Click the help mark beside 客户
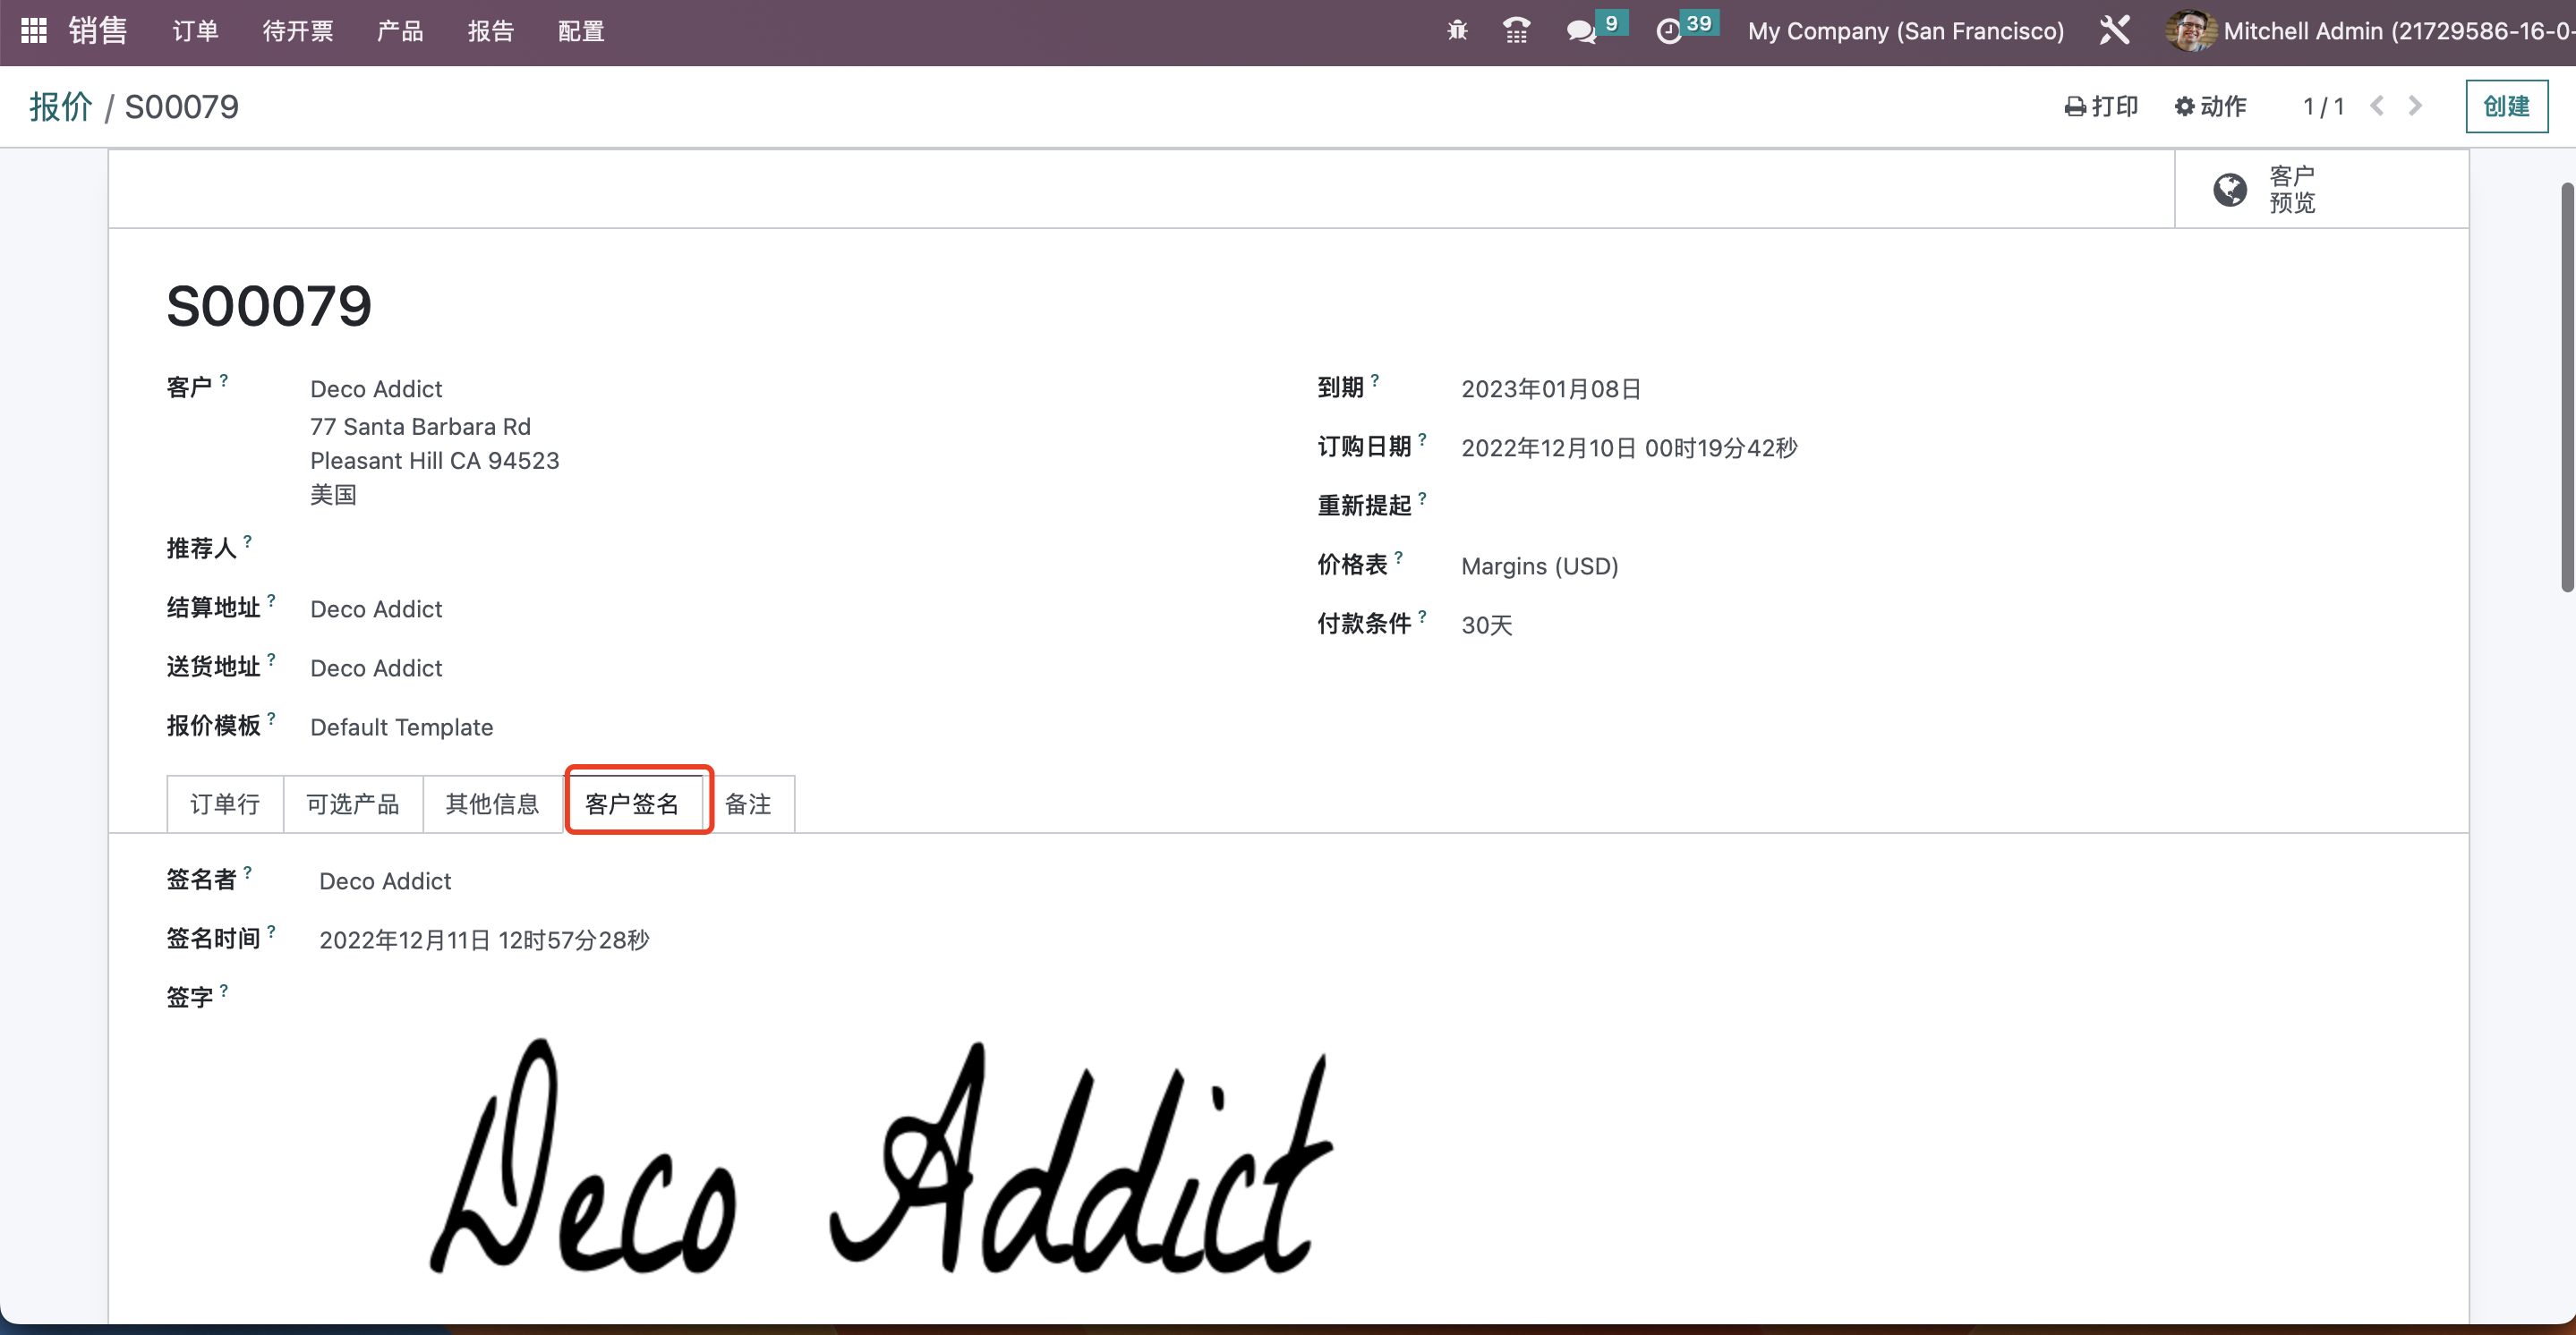This screenshot has height=1335, width=2576. [224, 380]
